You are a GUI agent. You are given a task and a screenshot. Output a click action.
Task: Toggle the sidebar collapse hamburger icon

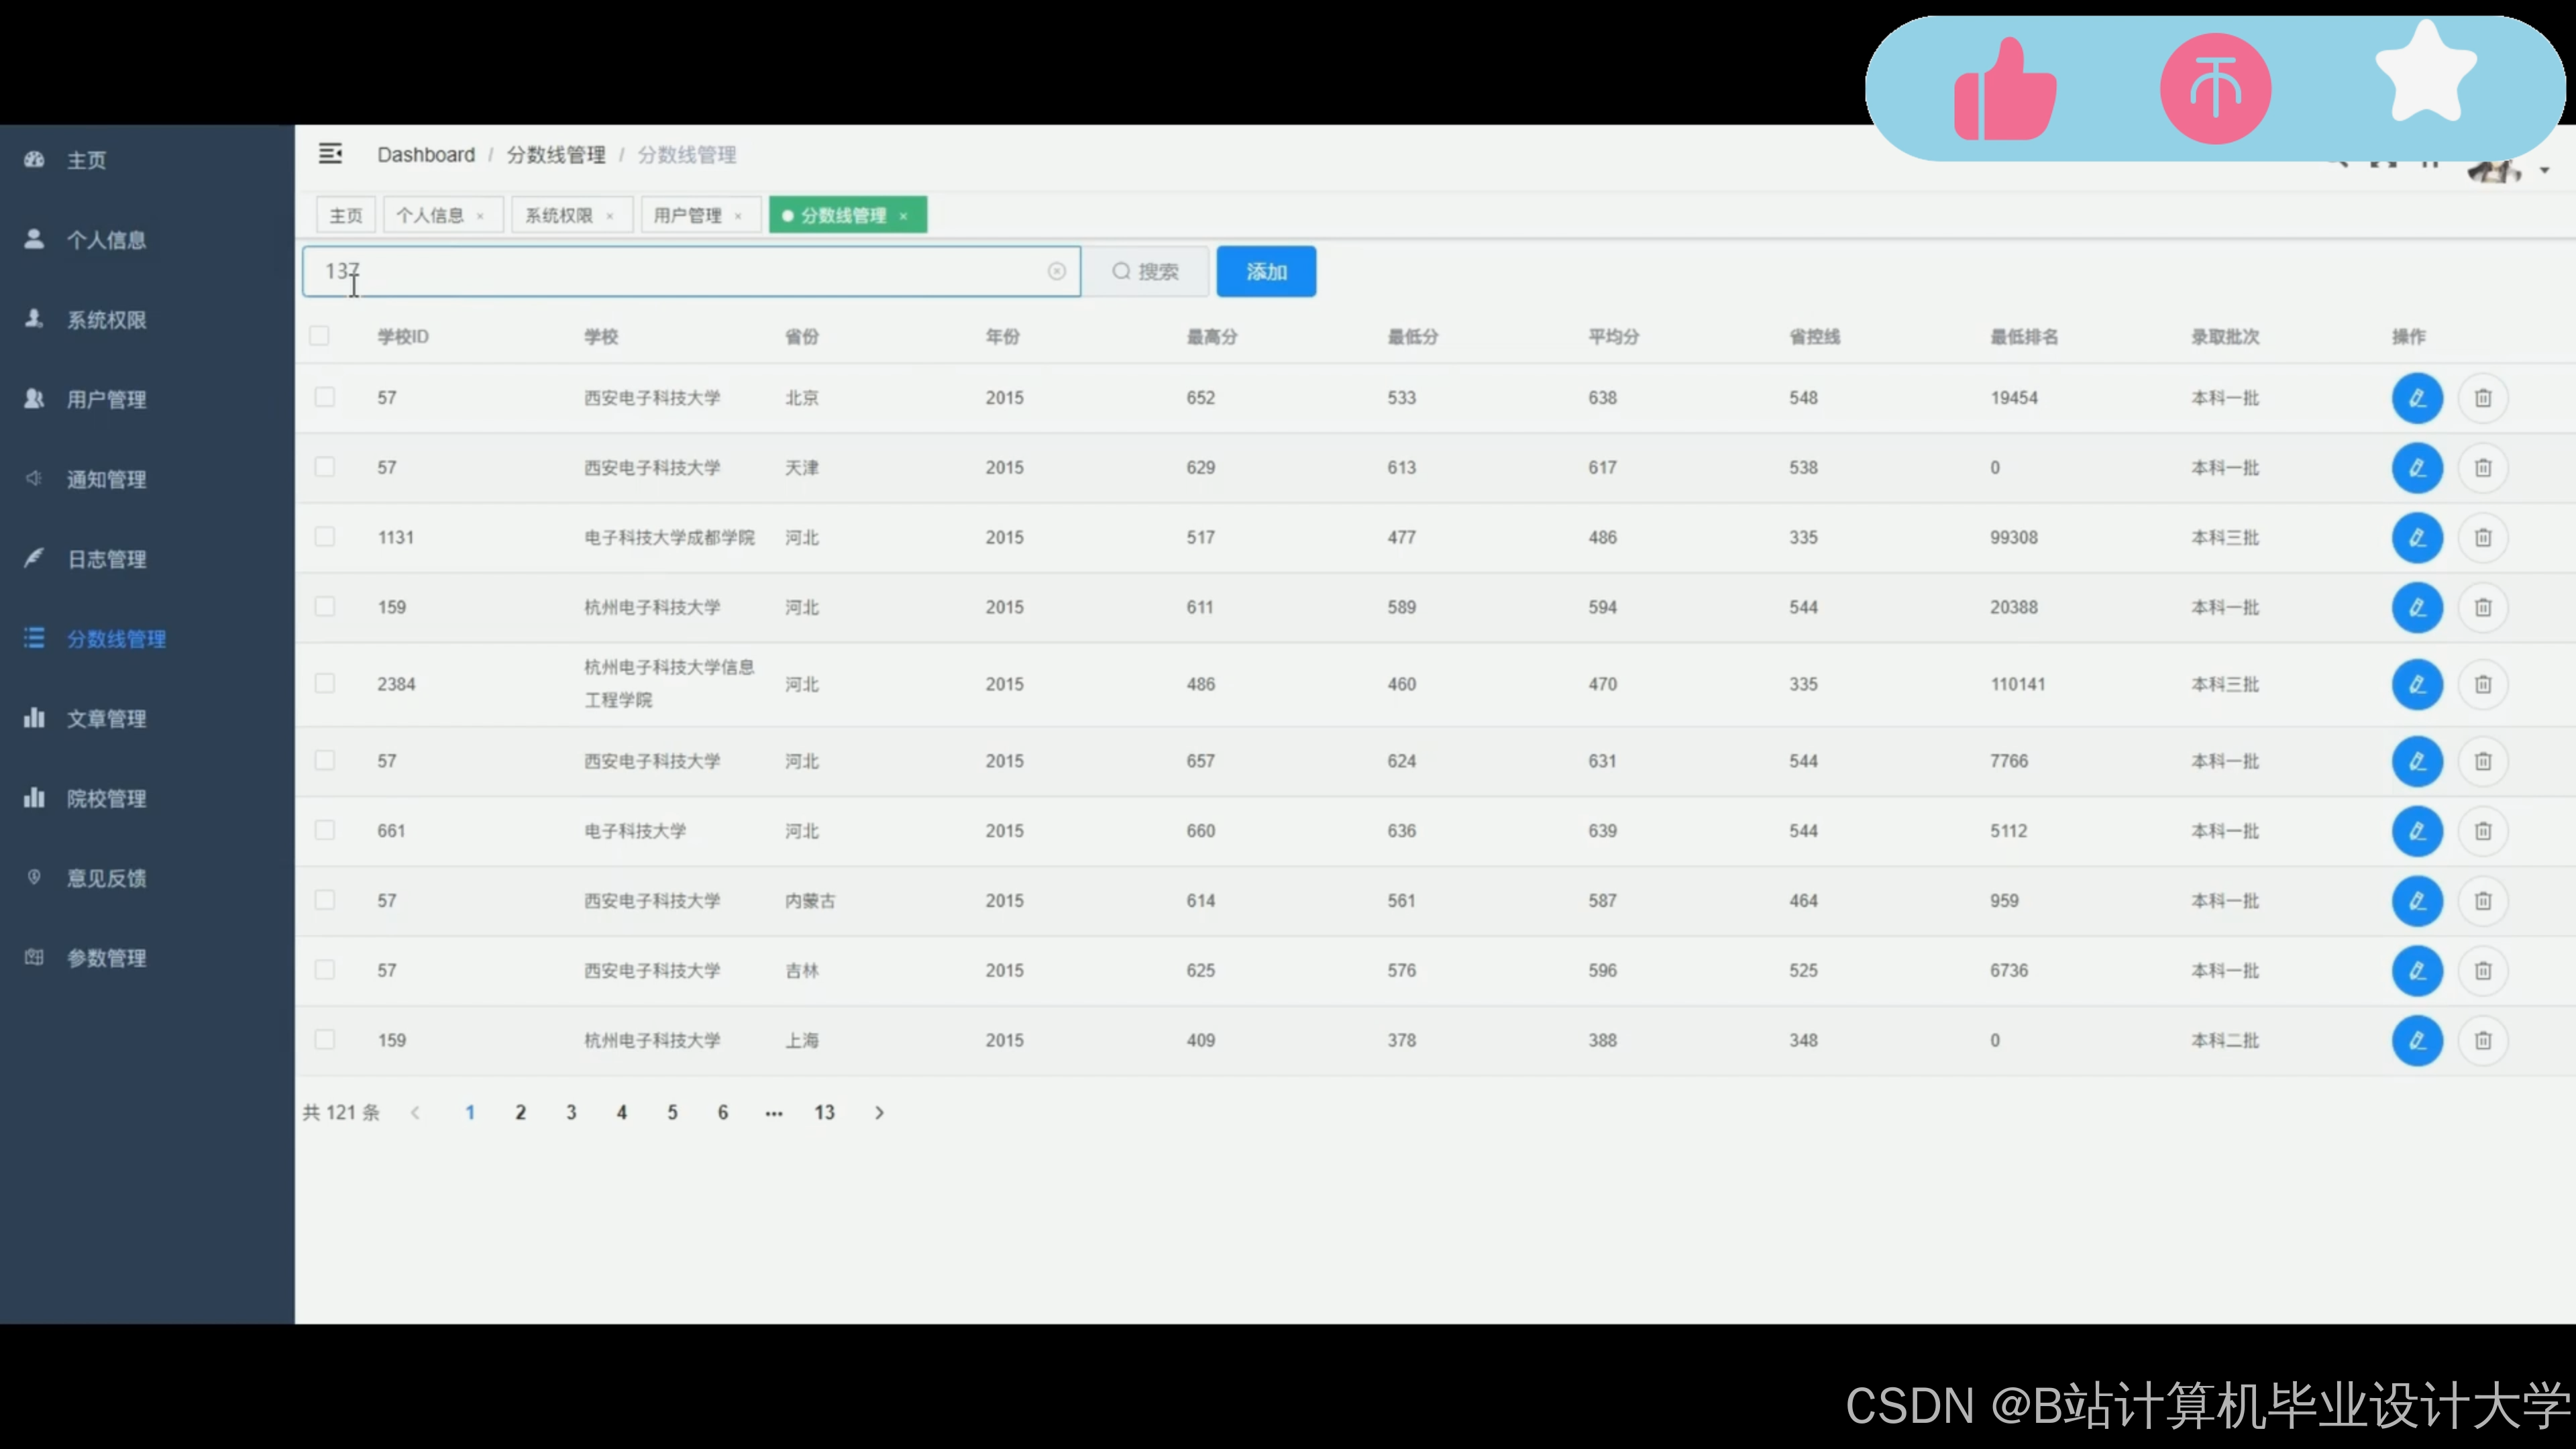330,154
